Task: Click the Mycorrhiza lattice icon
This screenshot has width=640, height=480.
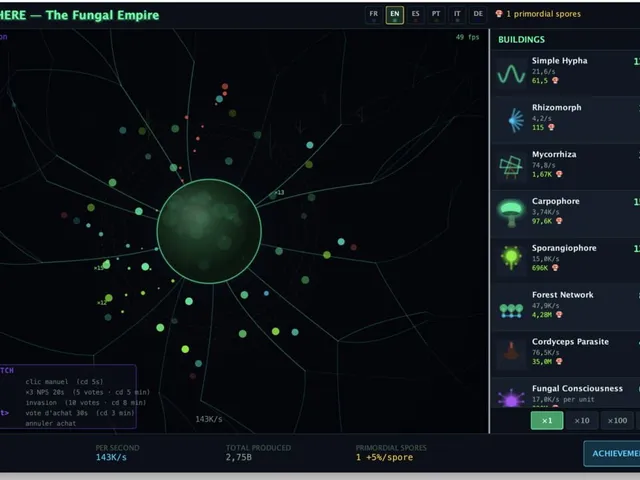Action: 511,167
